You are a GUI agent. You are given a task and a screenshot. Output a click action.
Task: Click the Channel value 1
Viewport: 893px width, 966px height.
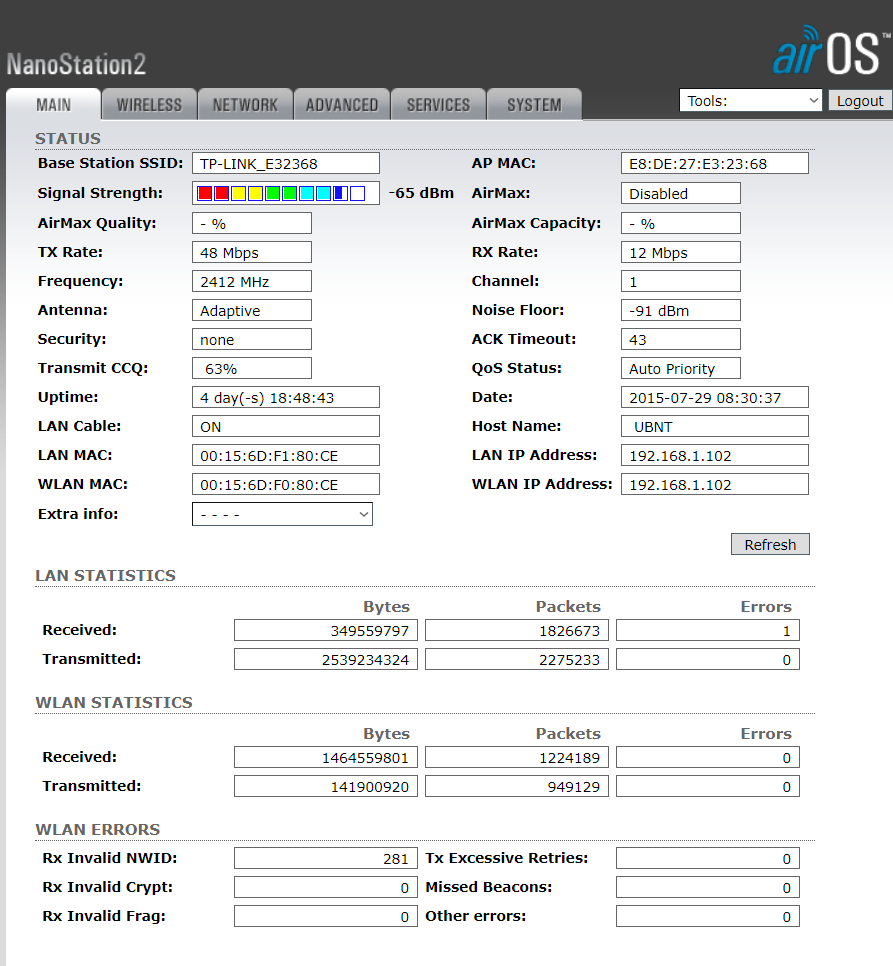[681, 282]
